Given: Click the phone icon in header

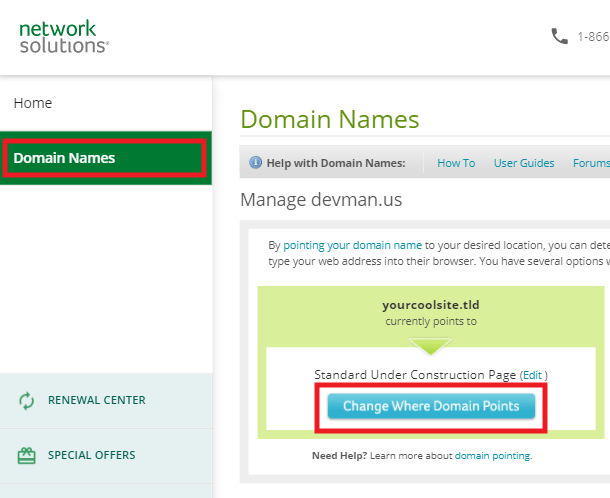Looking at the screenshot, I should point(559,36).
